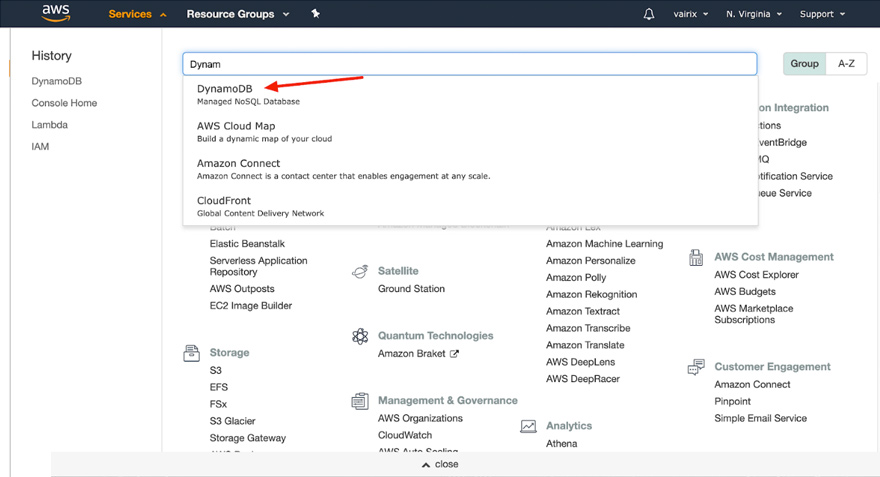Viewport: 880px width, 477px height.
Task: Open AWS DeepRacer
Action: point(583,379)
